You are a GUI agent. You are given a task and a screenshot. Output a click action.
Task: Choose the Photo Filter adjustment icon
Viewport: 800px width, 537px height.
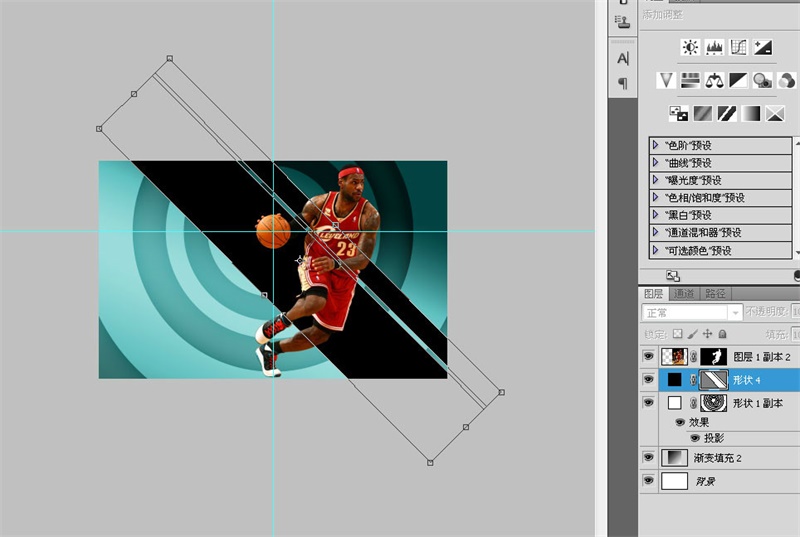pos(763,80)
